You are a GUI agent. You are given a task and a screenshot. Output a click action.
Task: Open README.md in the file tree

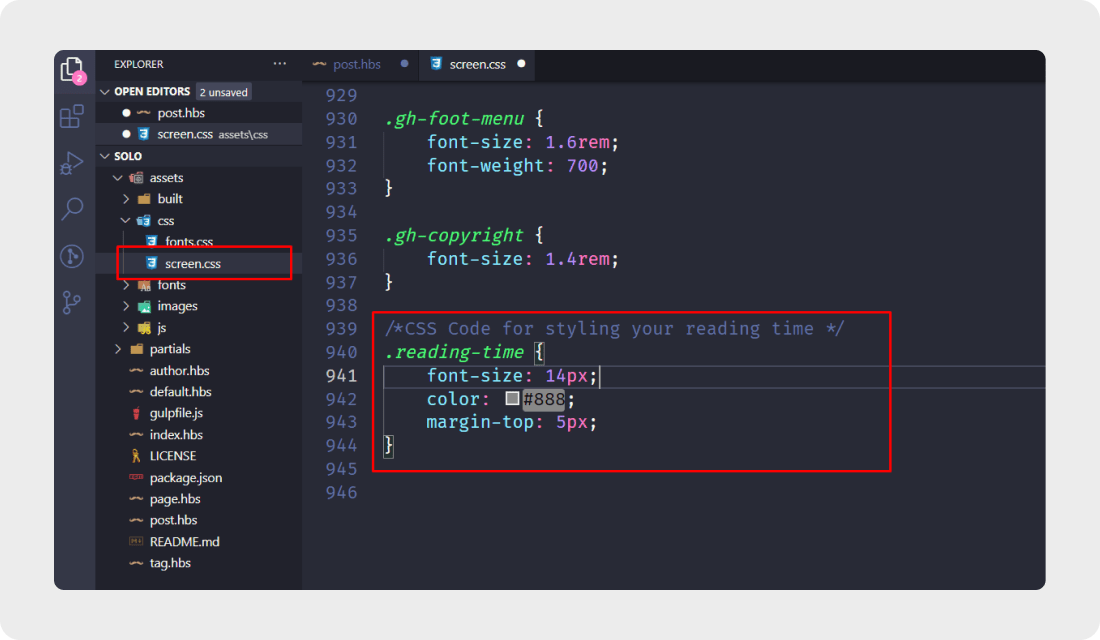point(184,542)
